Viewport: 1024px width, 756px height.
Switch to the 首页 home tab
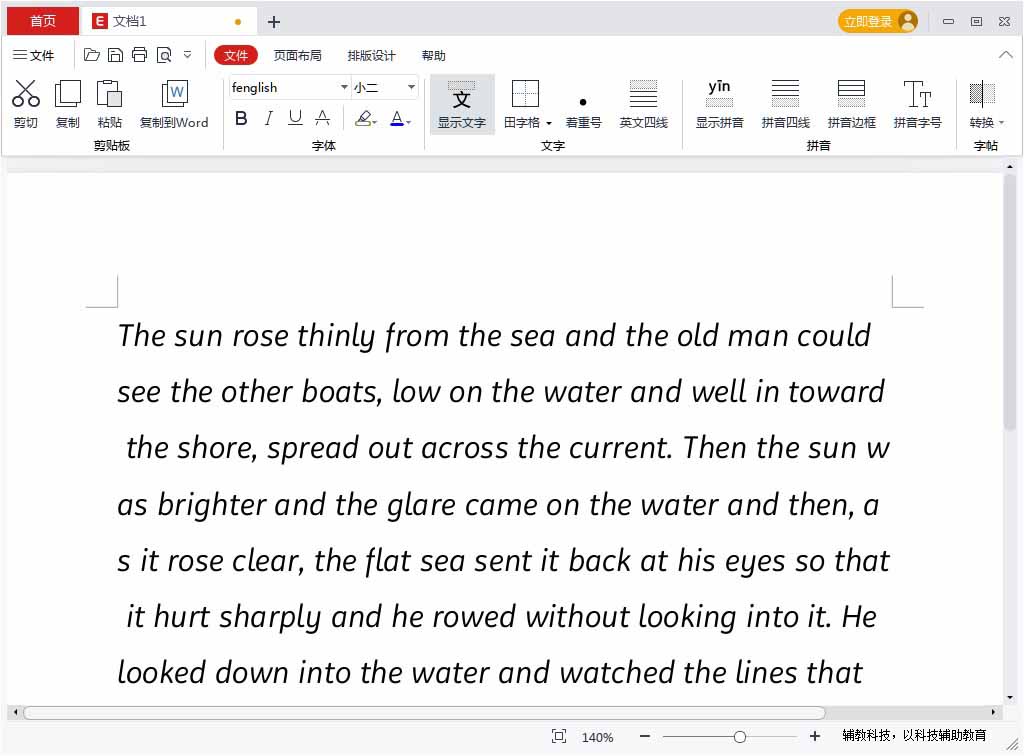tap(42, 21)
